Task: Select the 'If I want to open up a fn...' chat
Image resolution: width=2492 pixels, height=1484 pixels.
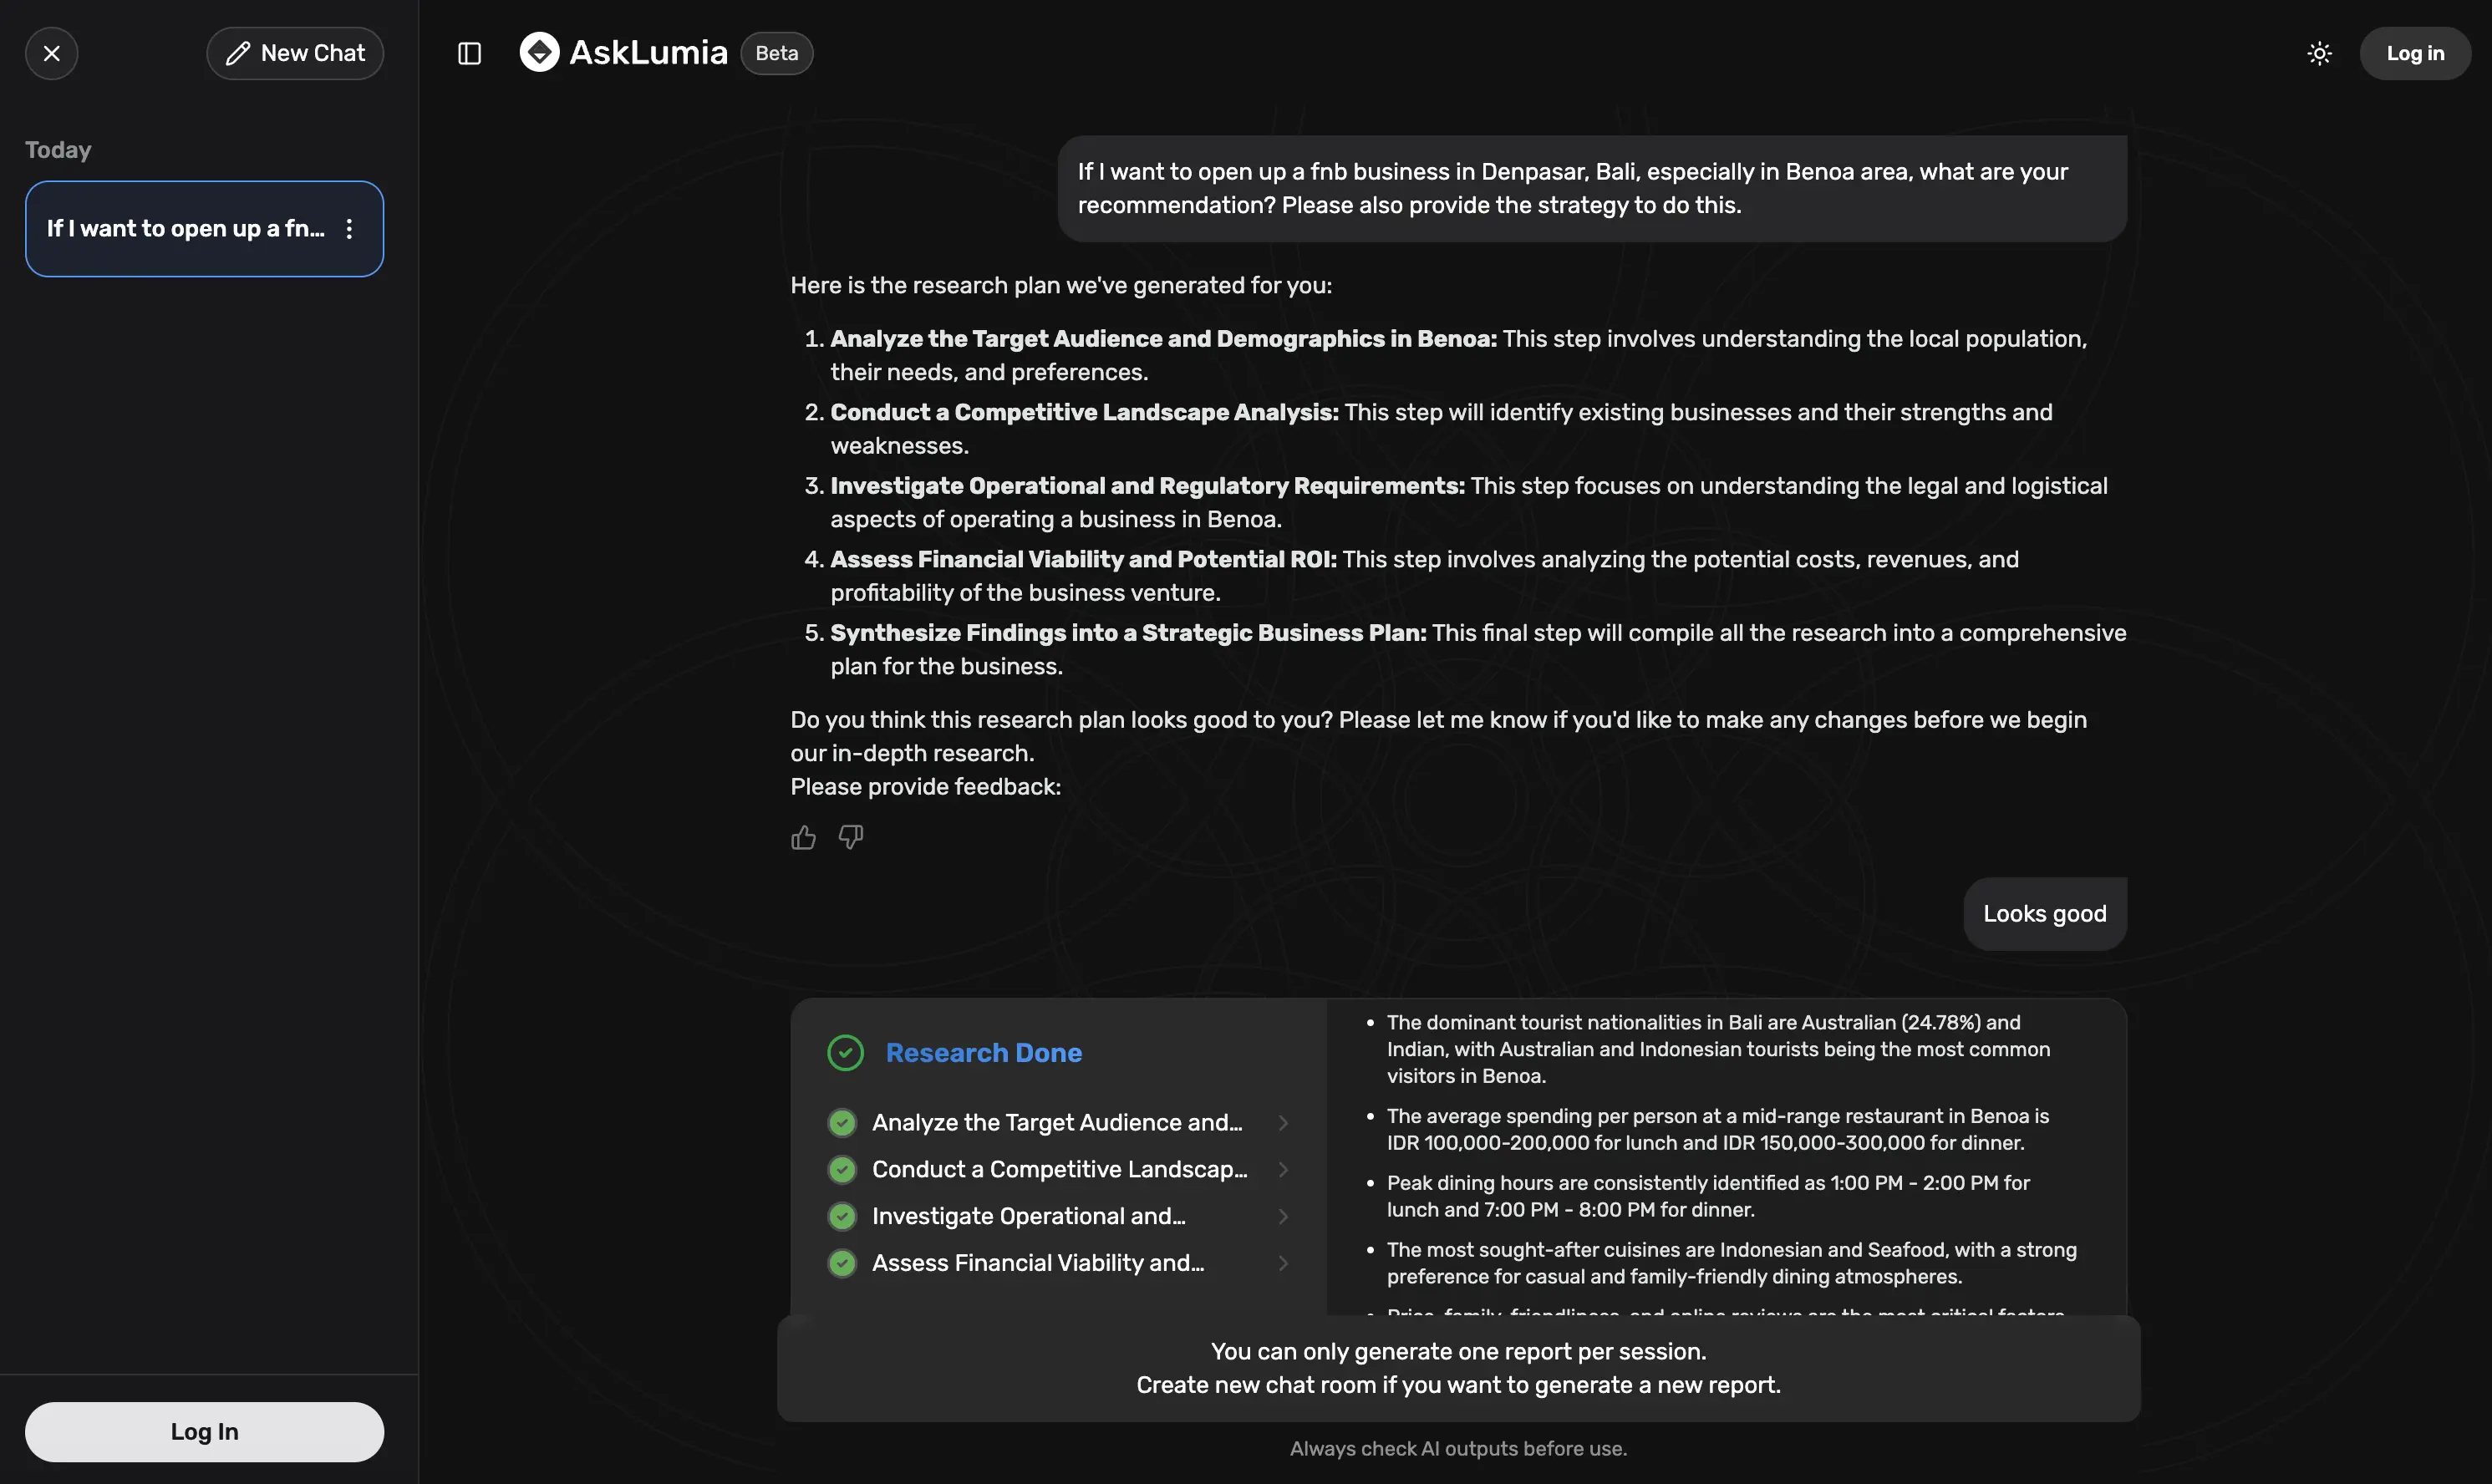Action: tap(186, 229)
